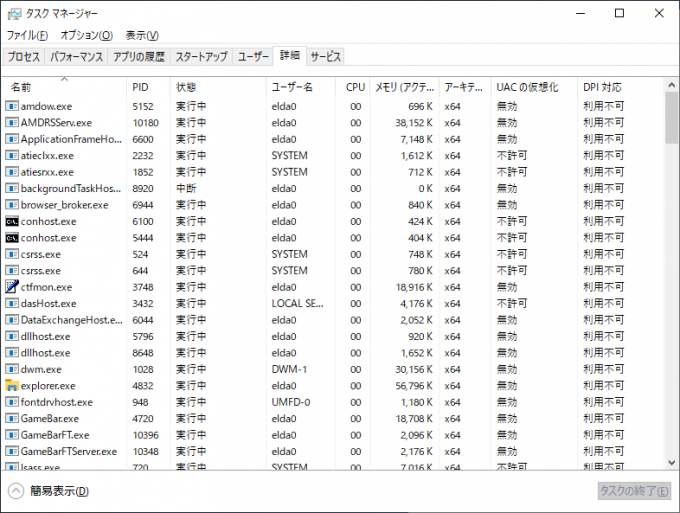Screen dimensions: 680x513
Task: Click the console icon of conhost.exe PID 6100
Action: (12, 221)
